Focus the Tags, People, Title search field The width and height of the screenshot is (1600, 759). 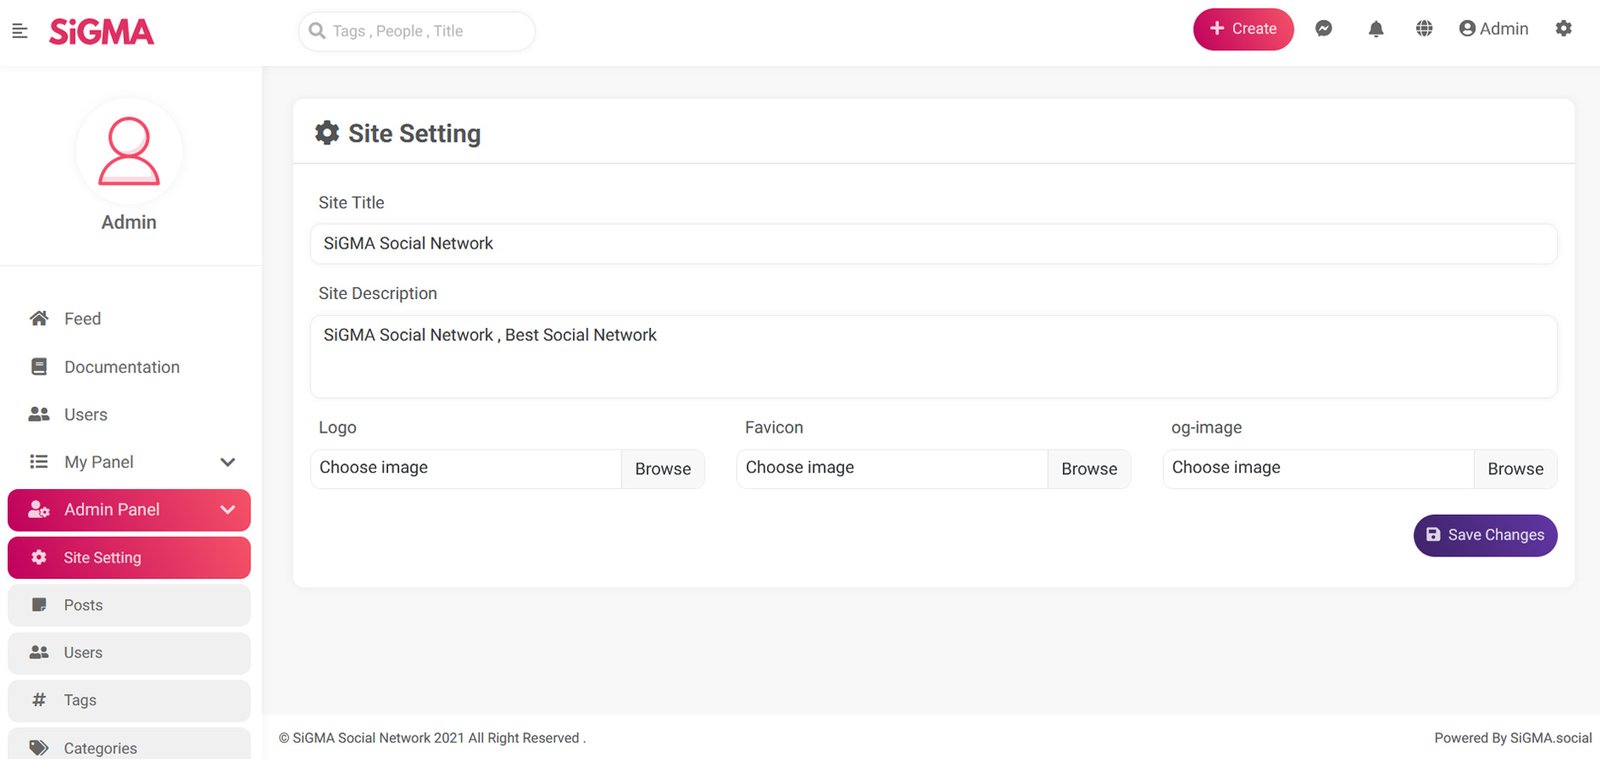click(x=417, y=31)
